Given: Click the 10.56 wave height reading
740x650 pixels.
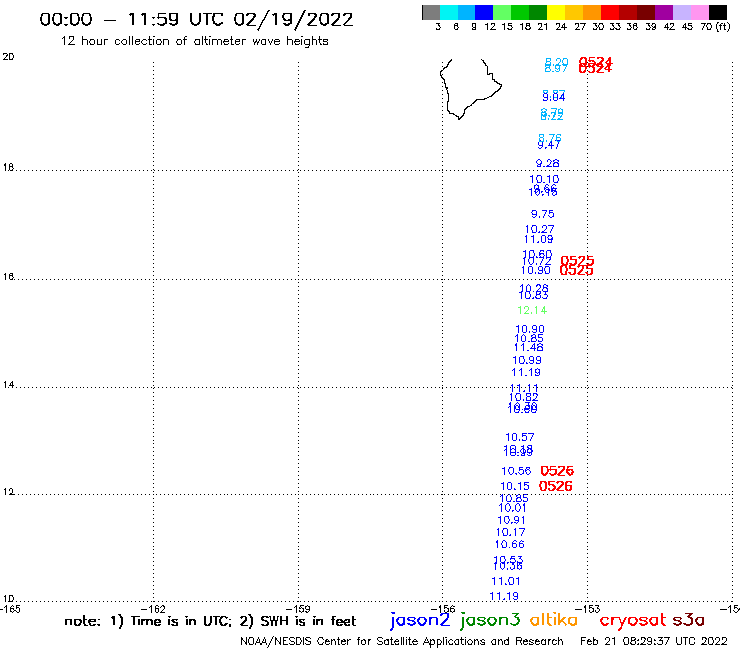Looking at the screenshot, I should [516, 471].
